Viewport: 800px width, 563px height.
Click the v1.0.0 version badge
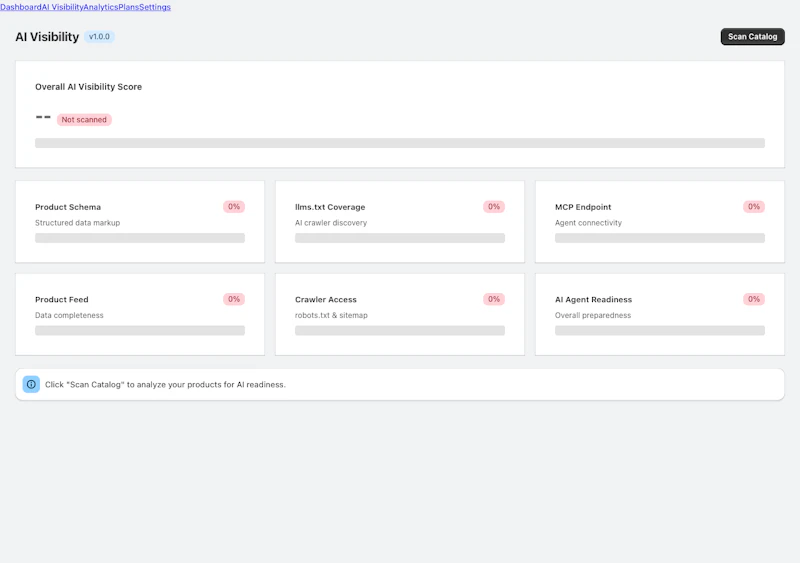coord(99,37)
